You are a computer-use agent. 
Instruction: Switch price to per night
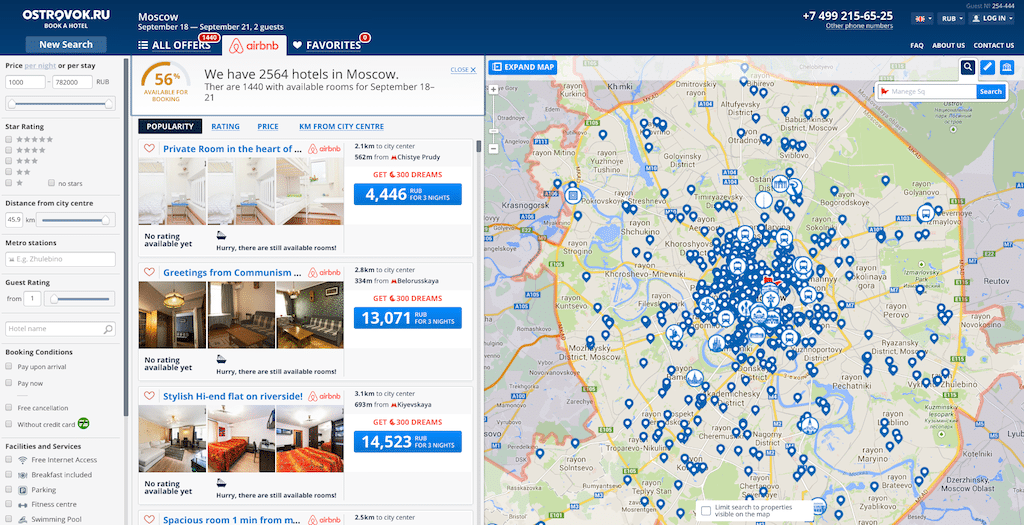[x=40, y=66]
